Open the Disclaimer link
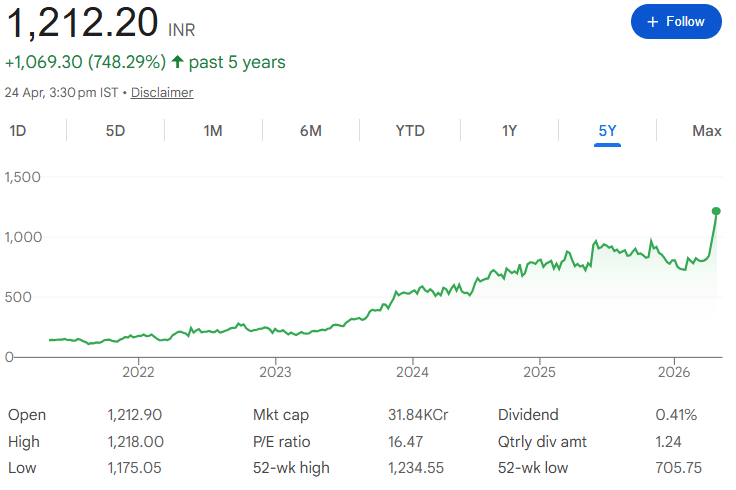The image size is (736, 490). tap(162, 92)
